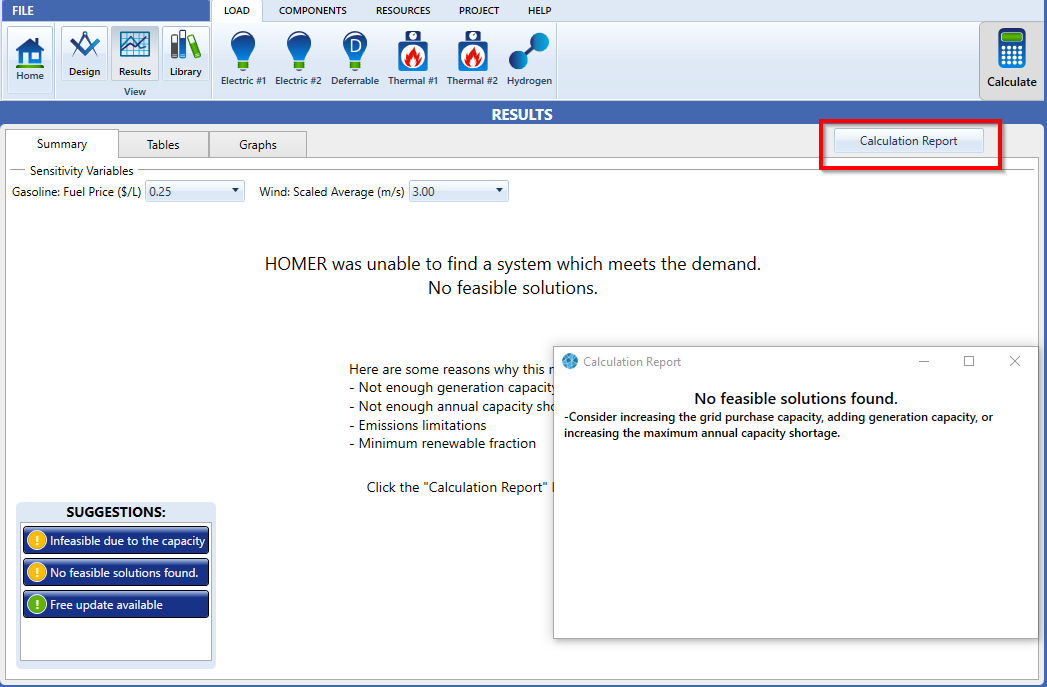Click the Free update available suggestion
Image resolution: width=1047 pixels, height=687 pixels.
tap(116, 605)
